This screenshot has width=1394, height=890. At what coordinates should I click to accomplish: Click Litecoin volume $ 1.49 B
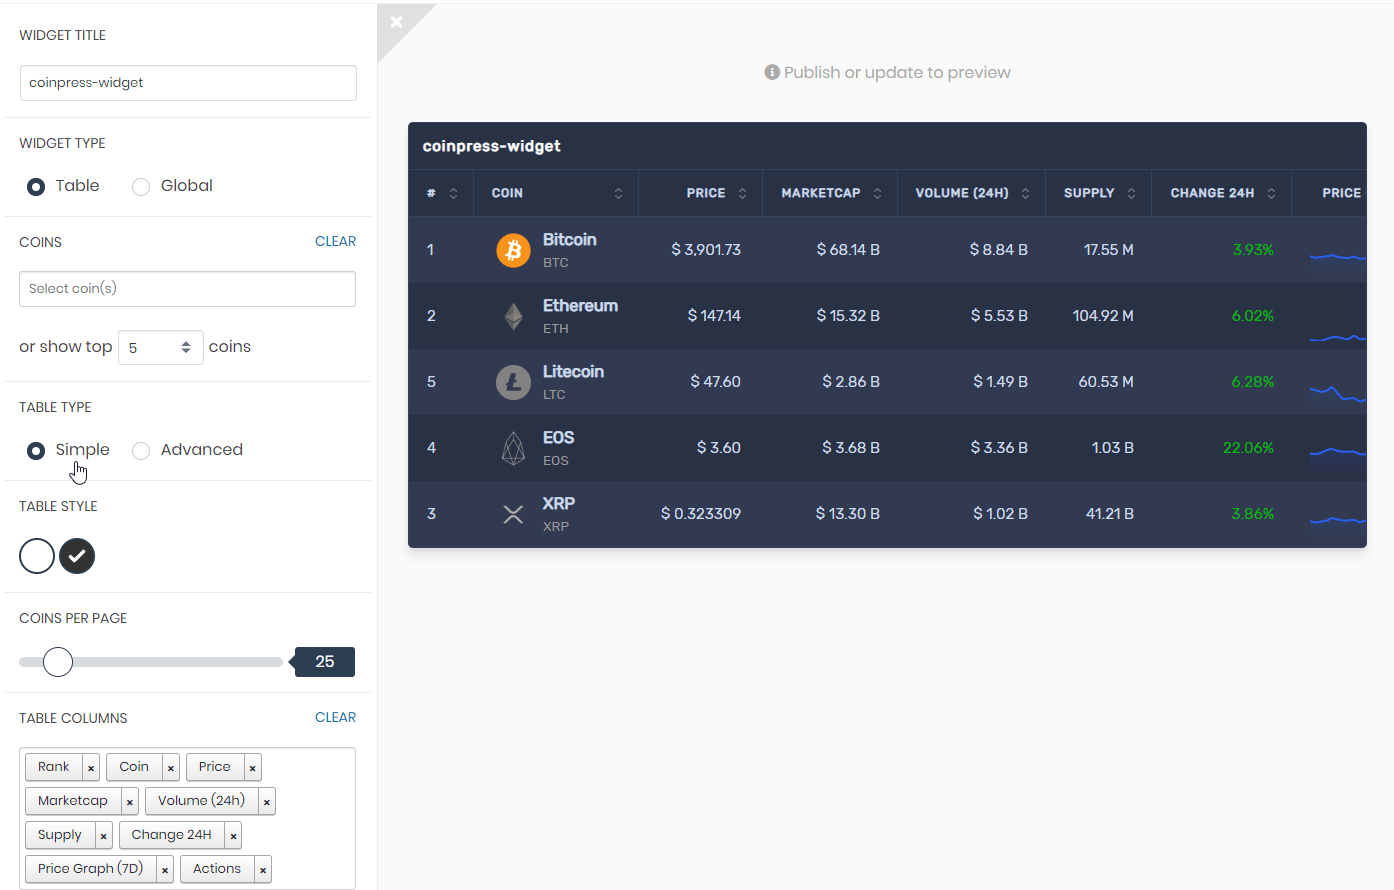point(1000,382)
